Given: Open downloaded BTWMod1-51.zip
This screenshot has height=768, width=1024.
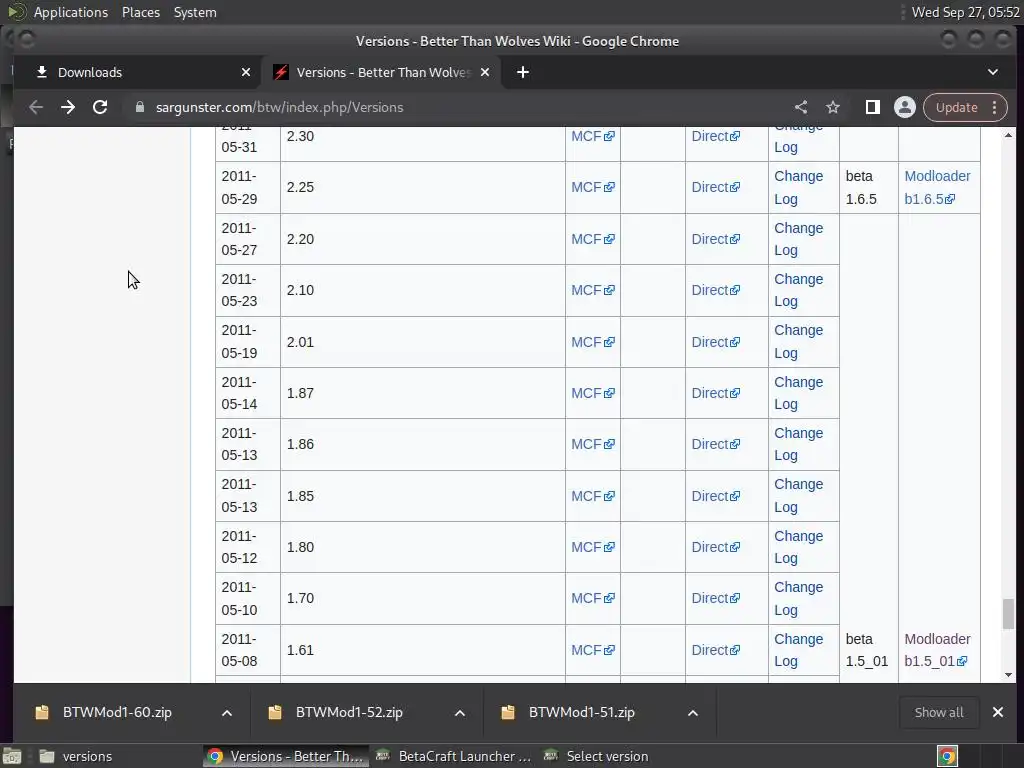Looking at the screenshot, I should [581, 712].
